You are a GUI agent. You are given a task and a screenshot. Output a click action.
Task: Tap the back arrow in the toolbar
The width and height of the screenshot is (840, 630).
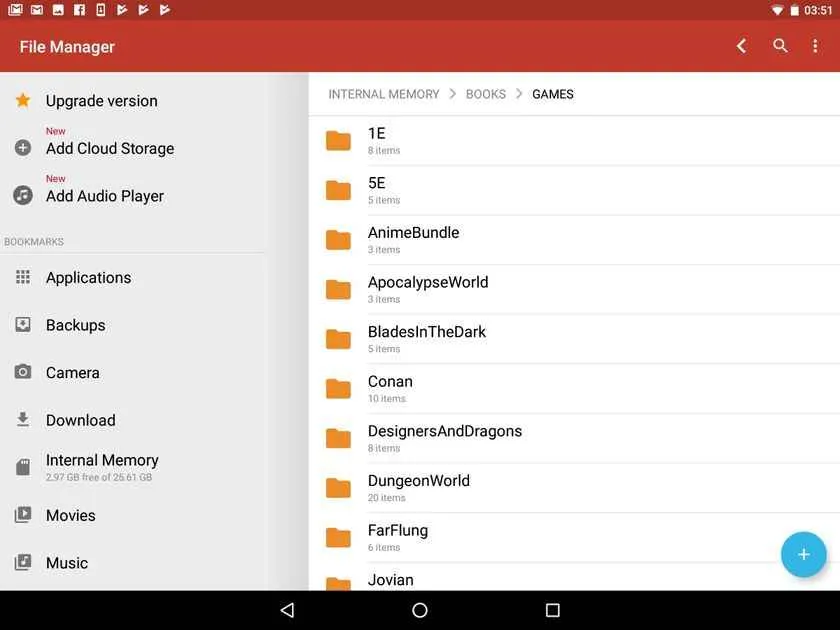click(741, 46)
